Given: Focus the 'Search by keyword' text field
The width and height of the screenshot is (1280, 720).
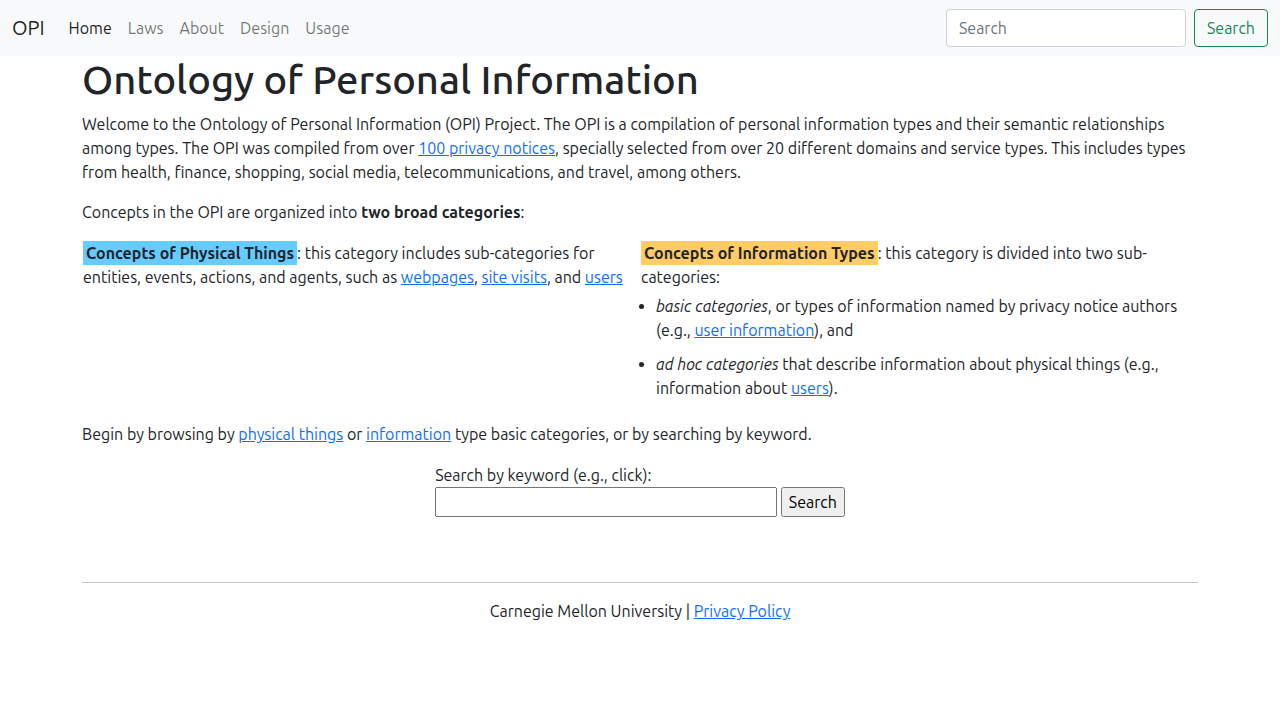Looking at the screenshot, I should (x=606, y=502).
